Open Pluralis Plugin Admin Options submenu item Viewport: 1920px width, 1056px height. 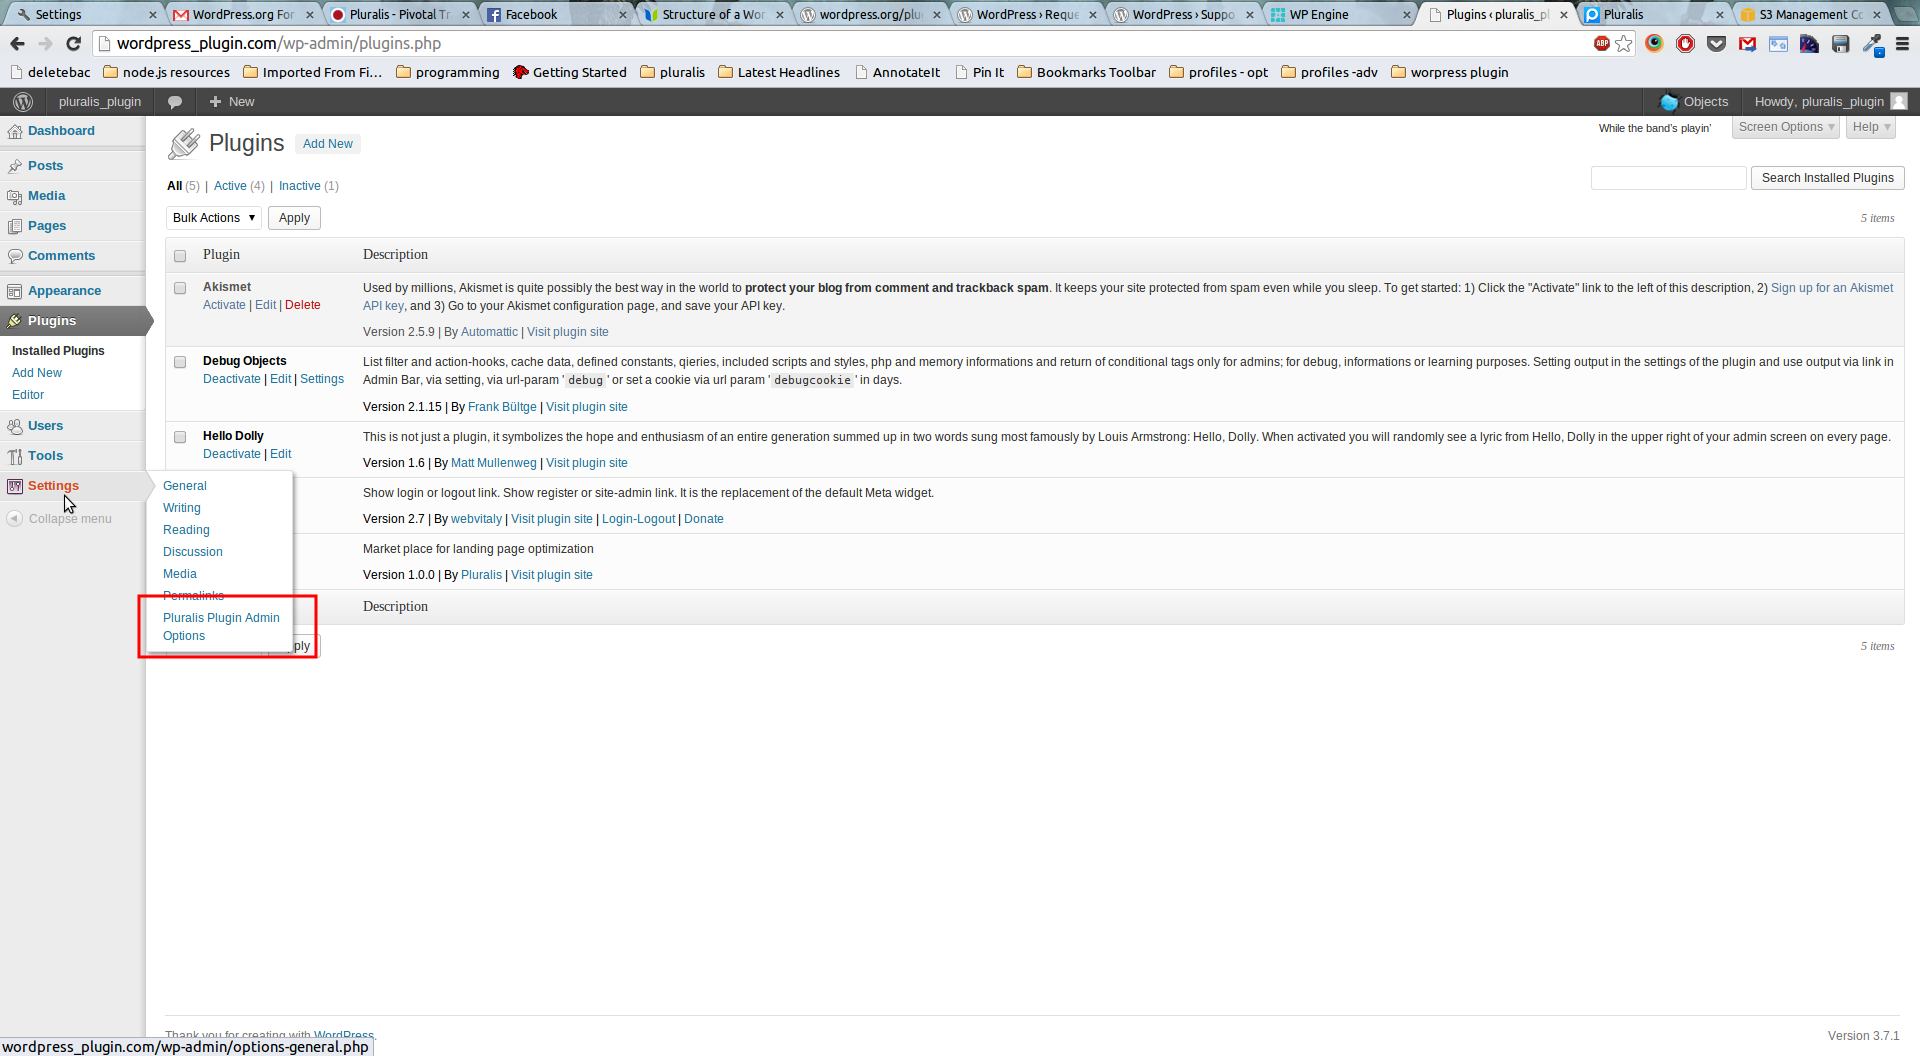[221, 627]
